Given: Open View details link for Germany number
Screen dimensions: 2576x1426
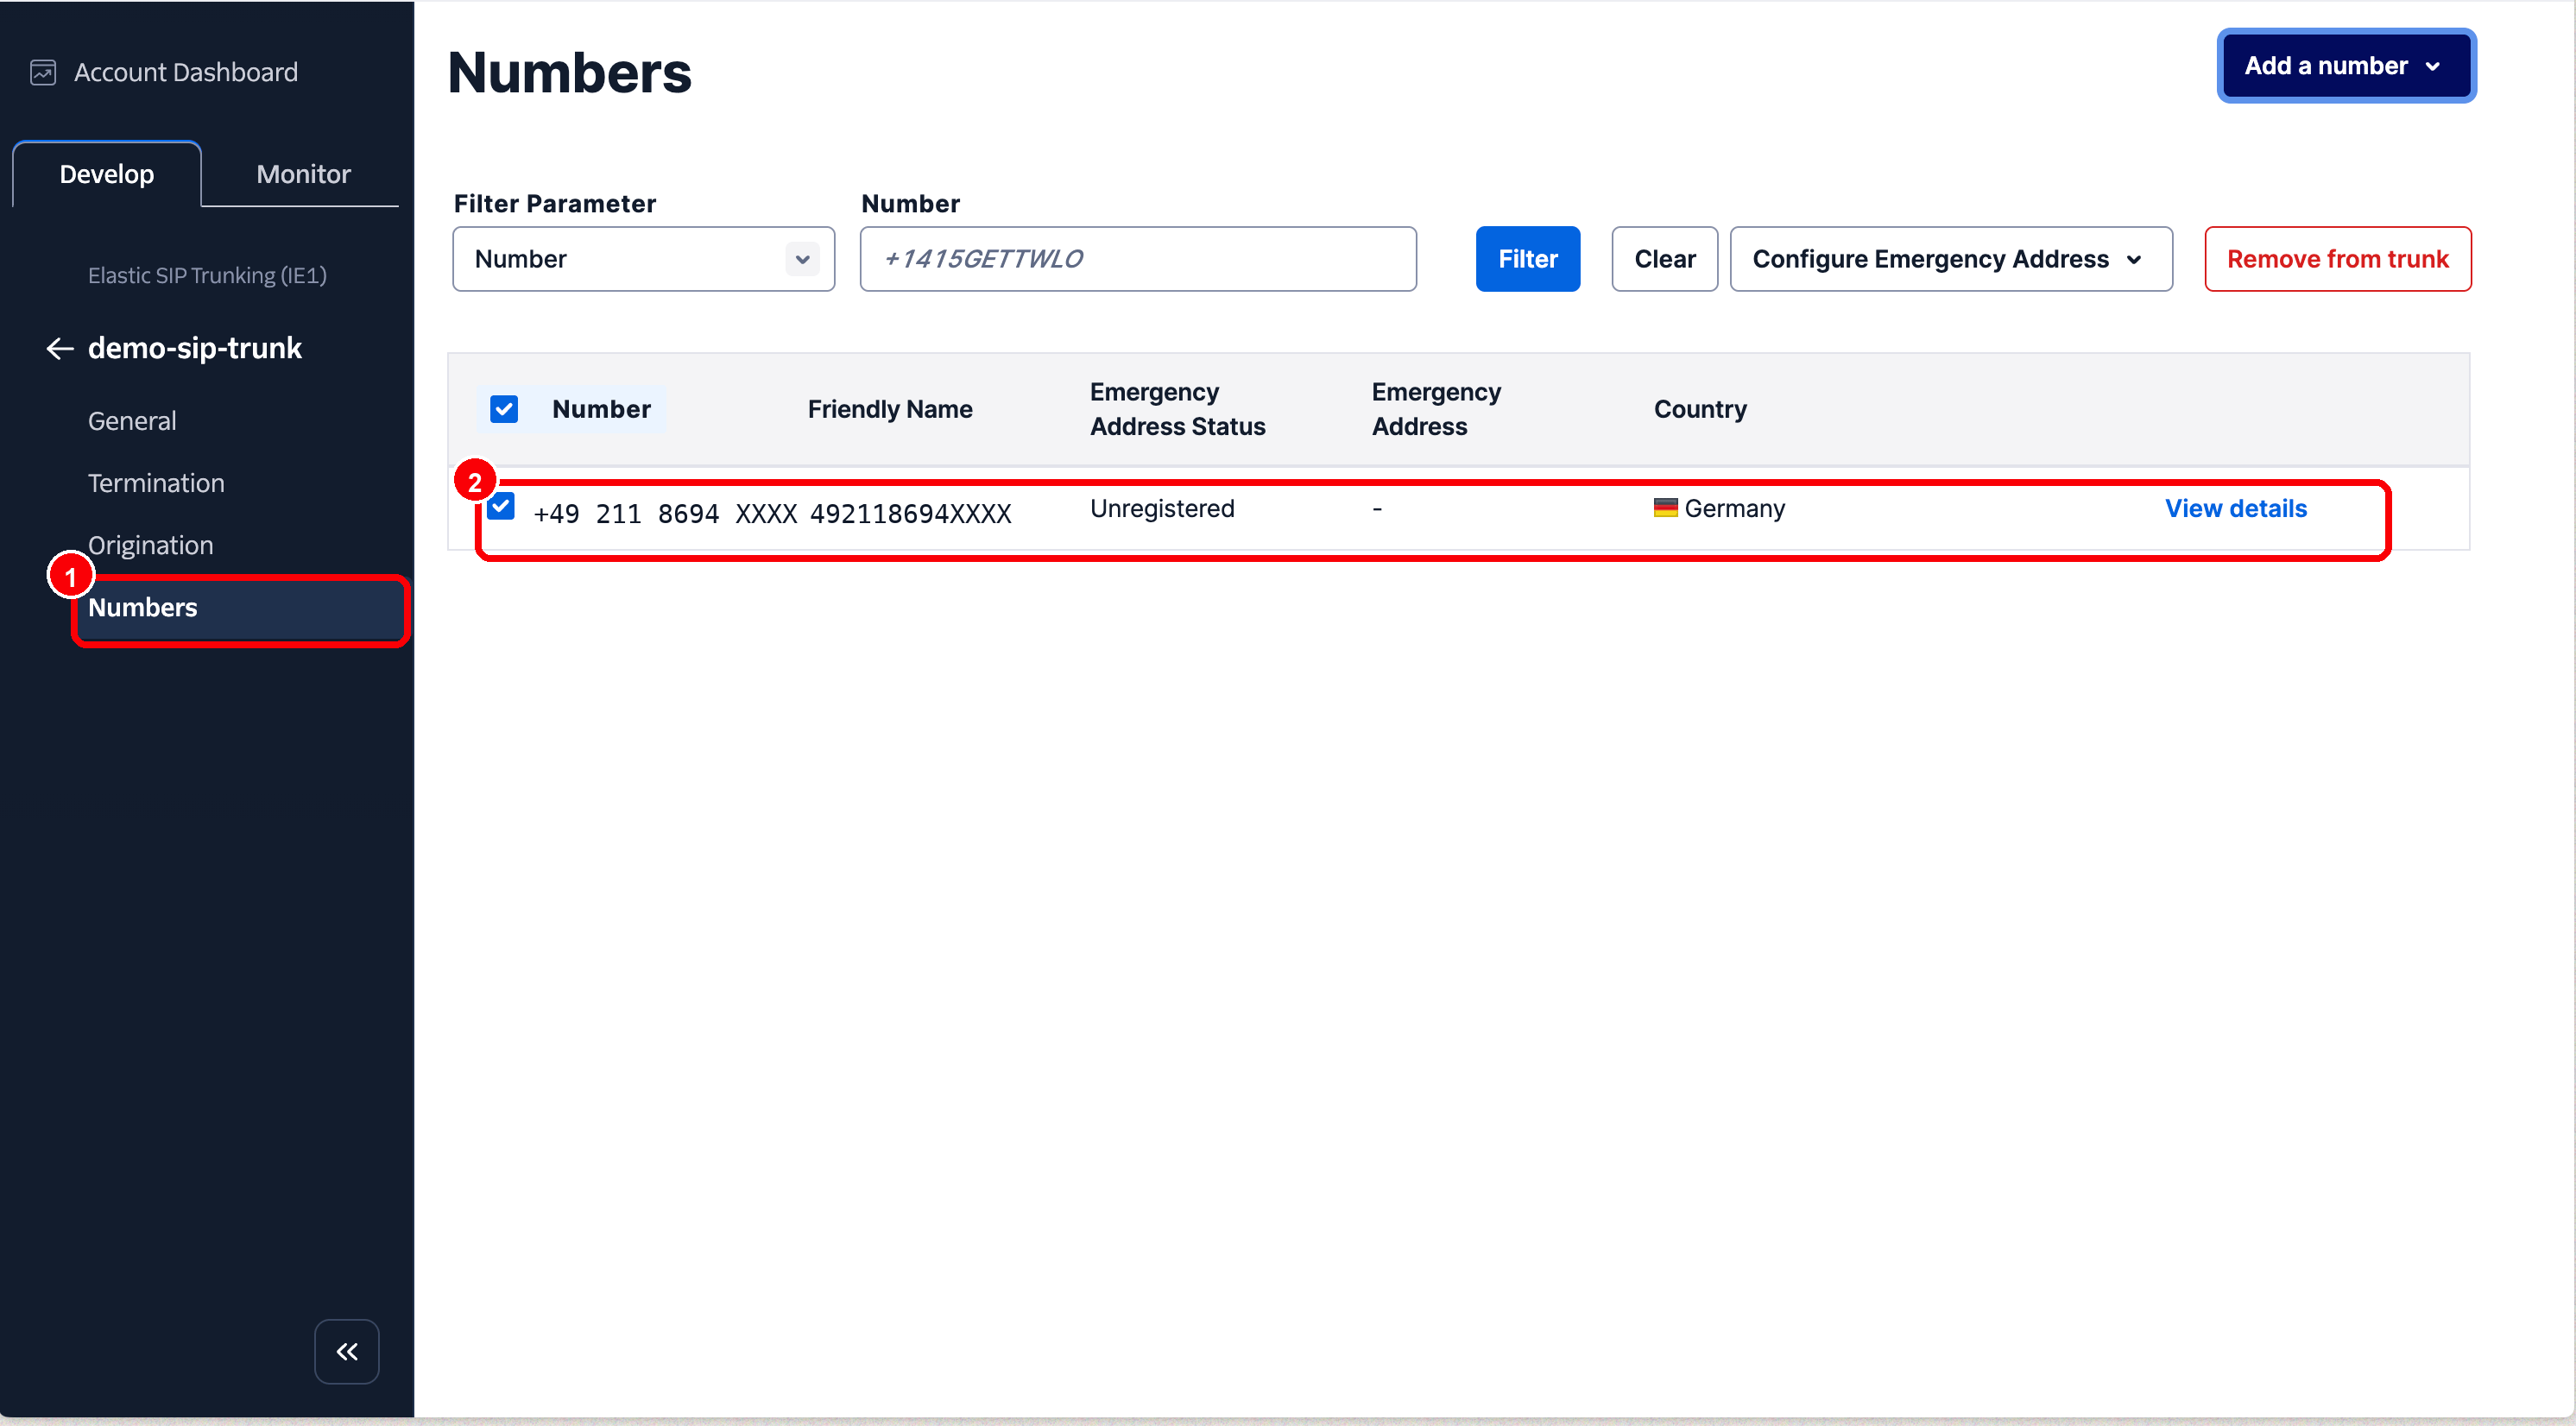Looking at the screenshot, I should (2235, 508).
